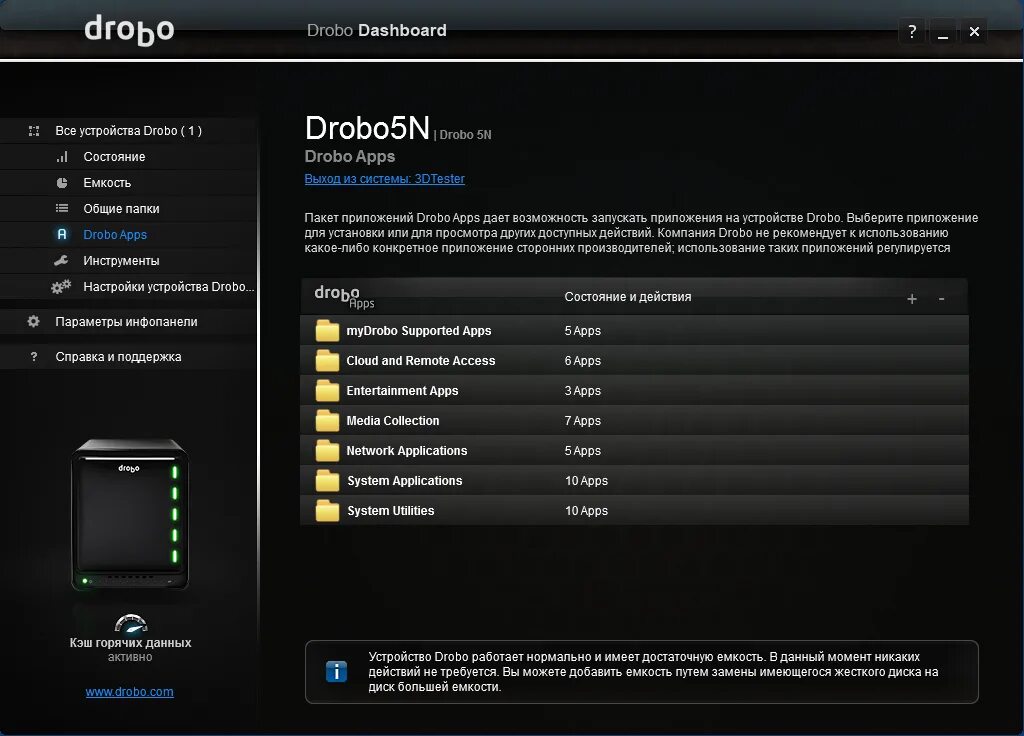Click the System Utilities folder icon
This screenshot has width=1024, height=736.
pyautogui.click(x=327, y=511)
